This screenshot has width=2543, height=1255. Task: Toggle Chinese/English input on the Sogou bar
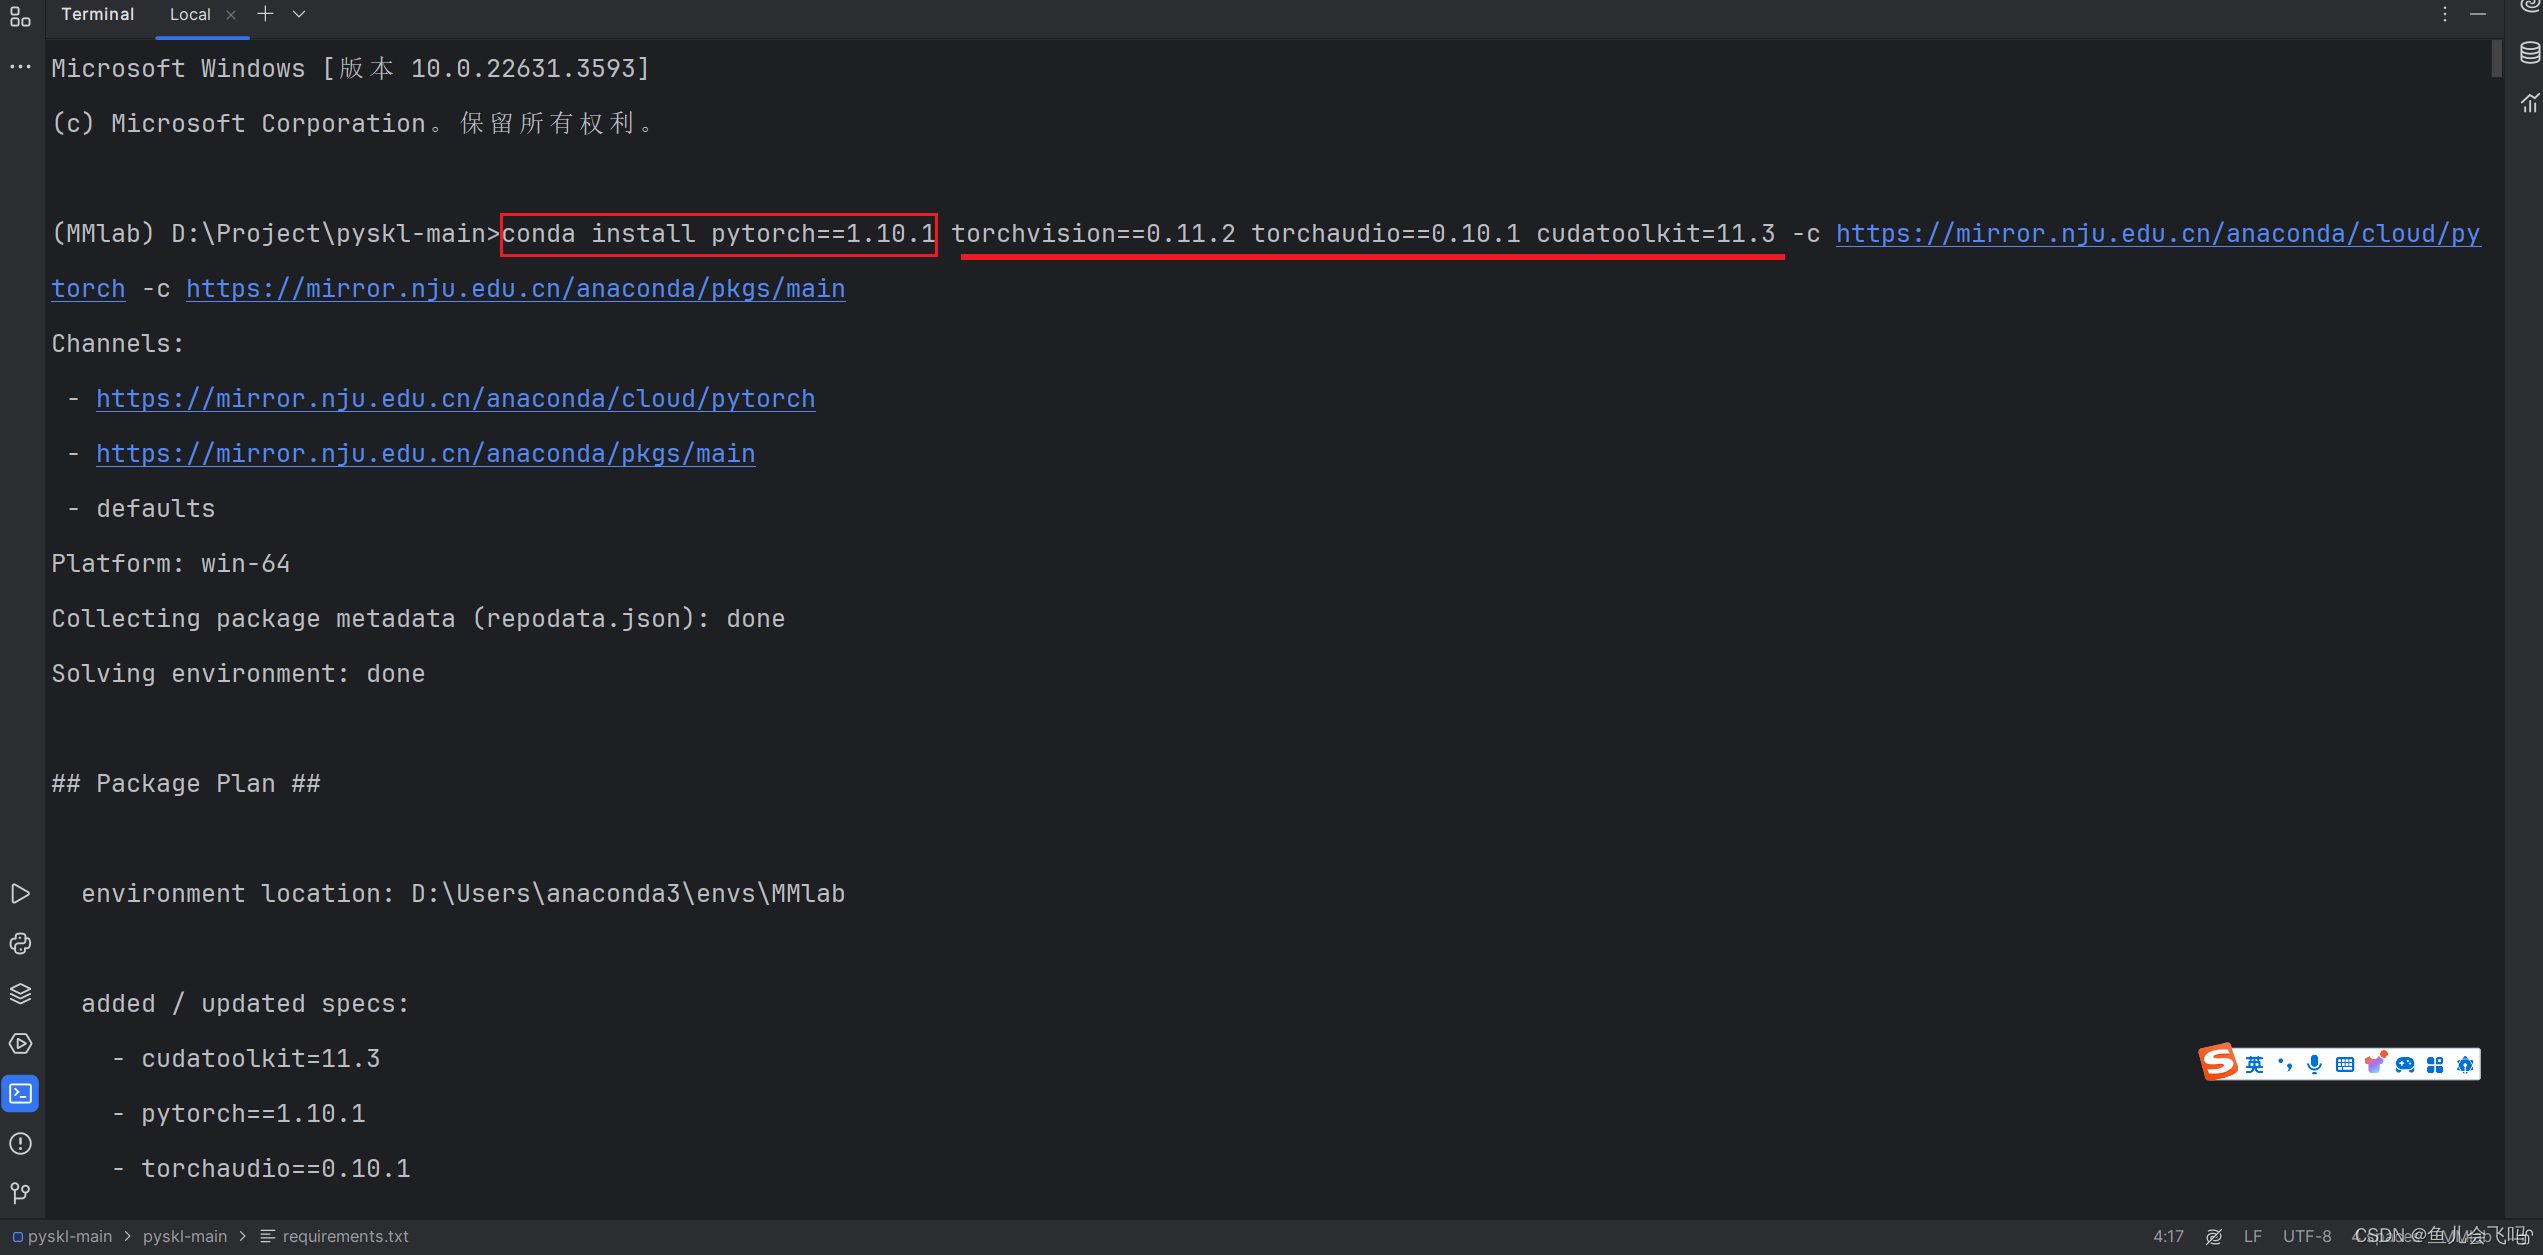point(2255,1063)
